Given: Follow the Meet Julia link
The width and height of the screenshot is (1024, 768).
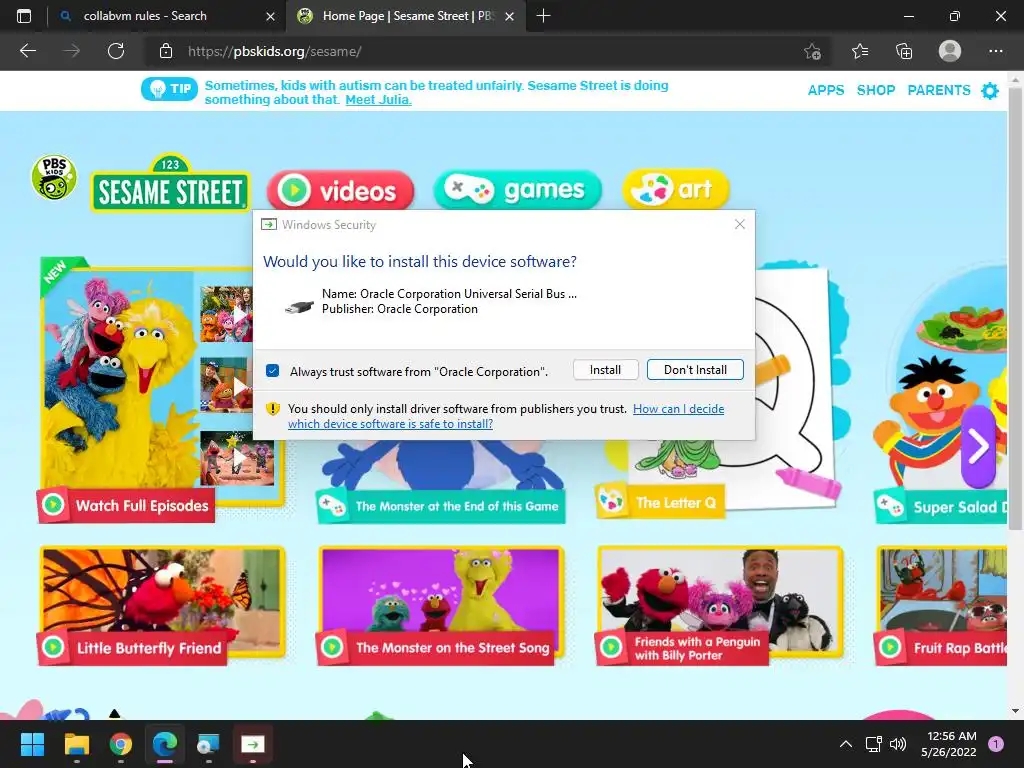Looking at the screenshot, I should (x=378, y=100).
